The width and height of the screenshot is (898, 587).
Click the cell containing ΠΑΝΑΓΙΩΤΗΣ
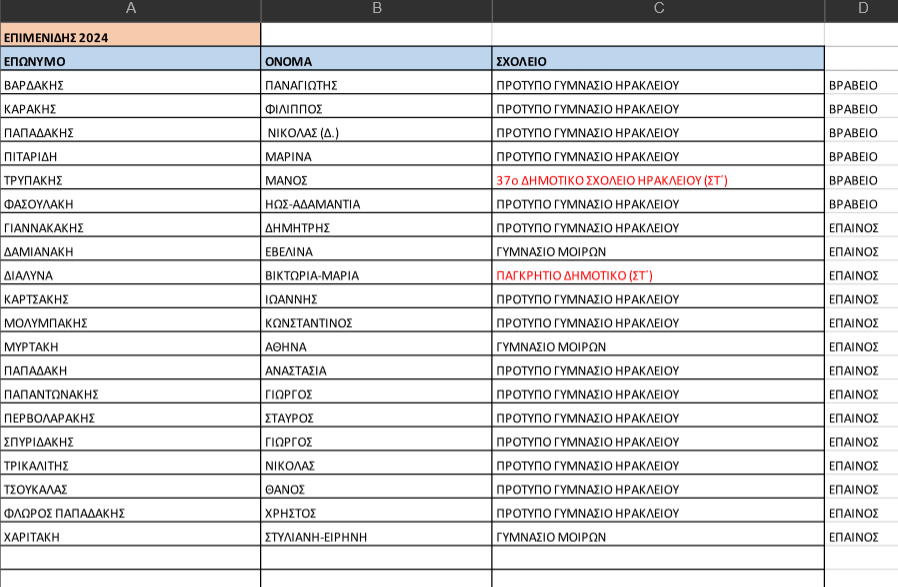click(x=376, y=85)
